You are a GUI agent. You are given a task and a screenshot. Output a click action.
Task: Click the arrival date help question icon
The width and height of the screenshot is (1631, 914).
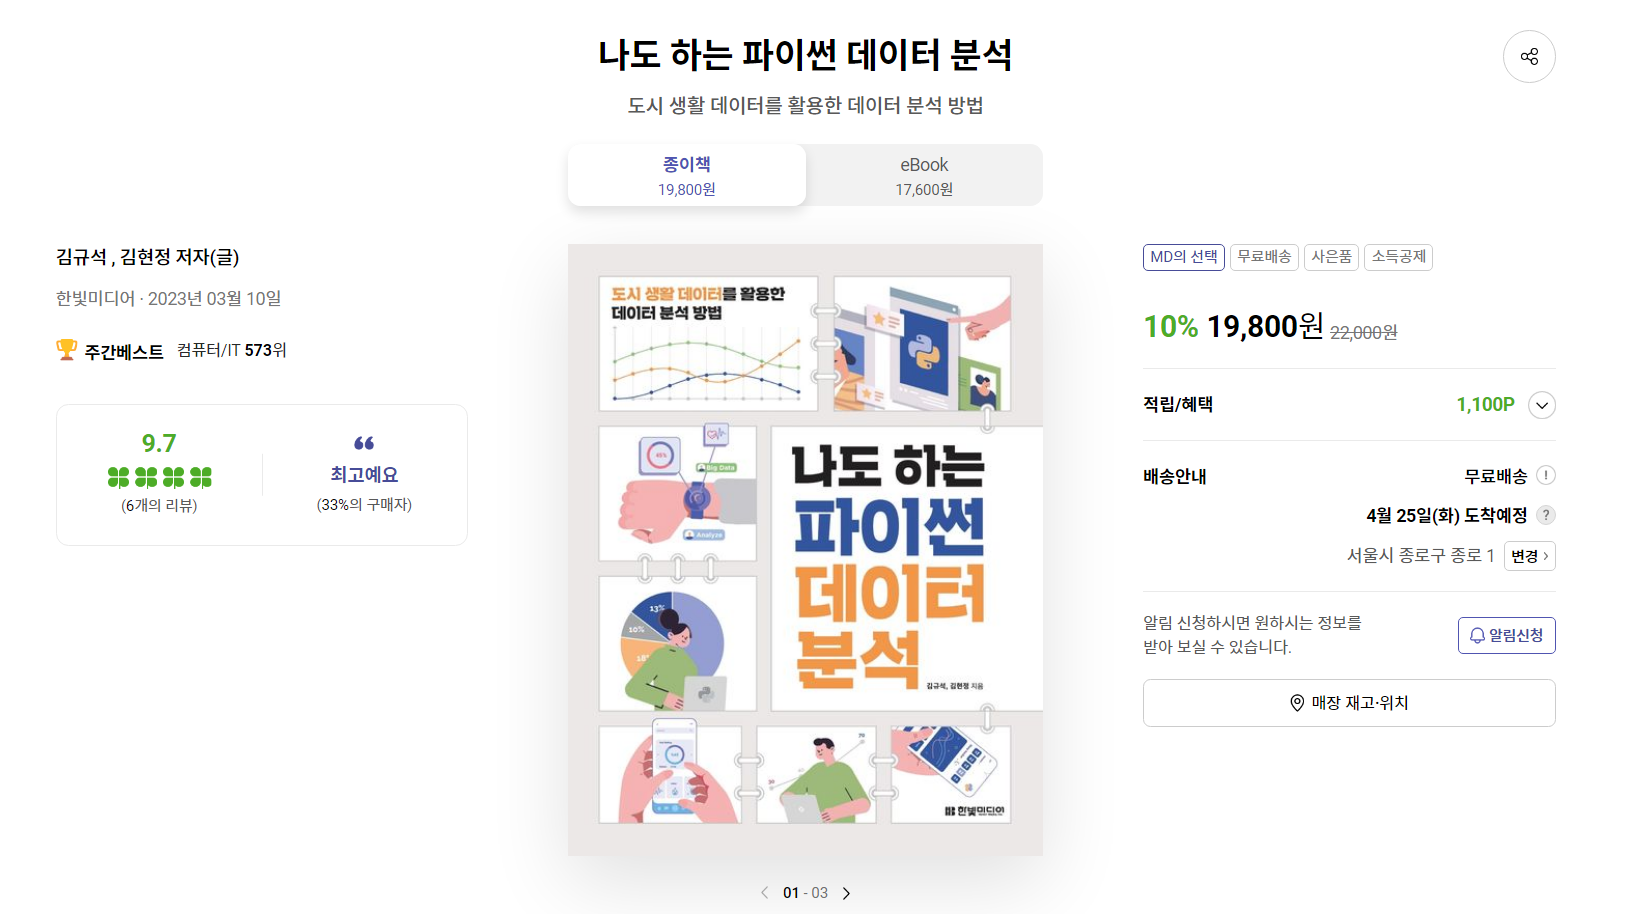[x=1546, y=515]
